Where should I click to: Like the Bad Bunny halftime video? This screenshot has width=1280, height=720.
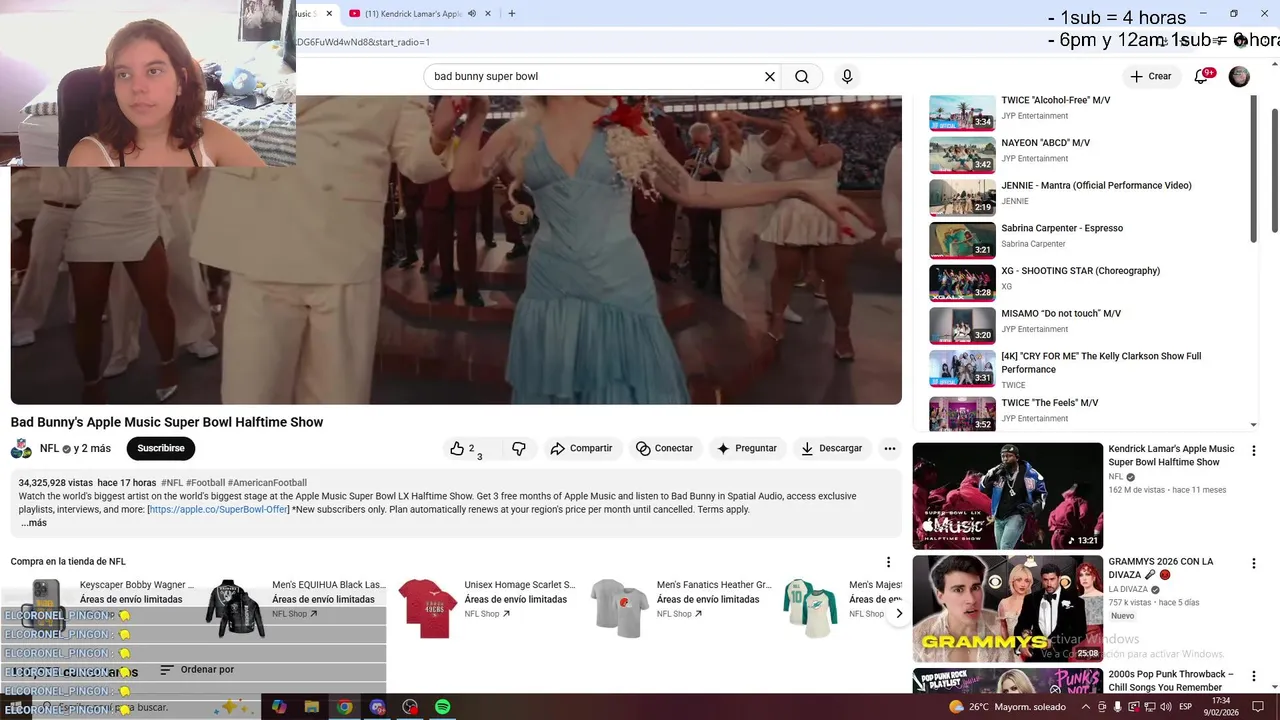[x=462, y=448]
